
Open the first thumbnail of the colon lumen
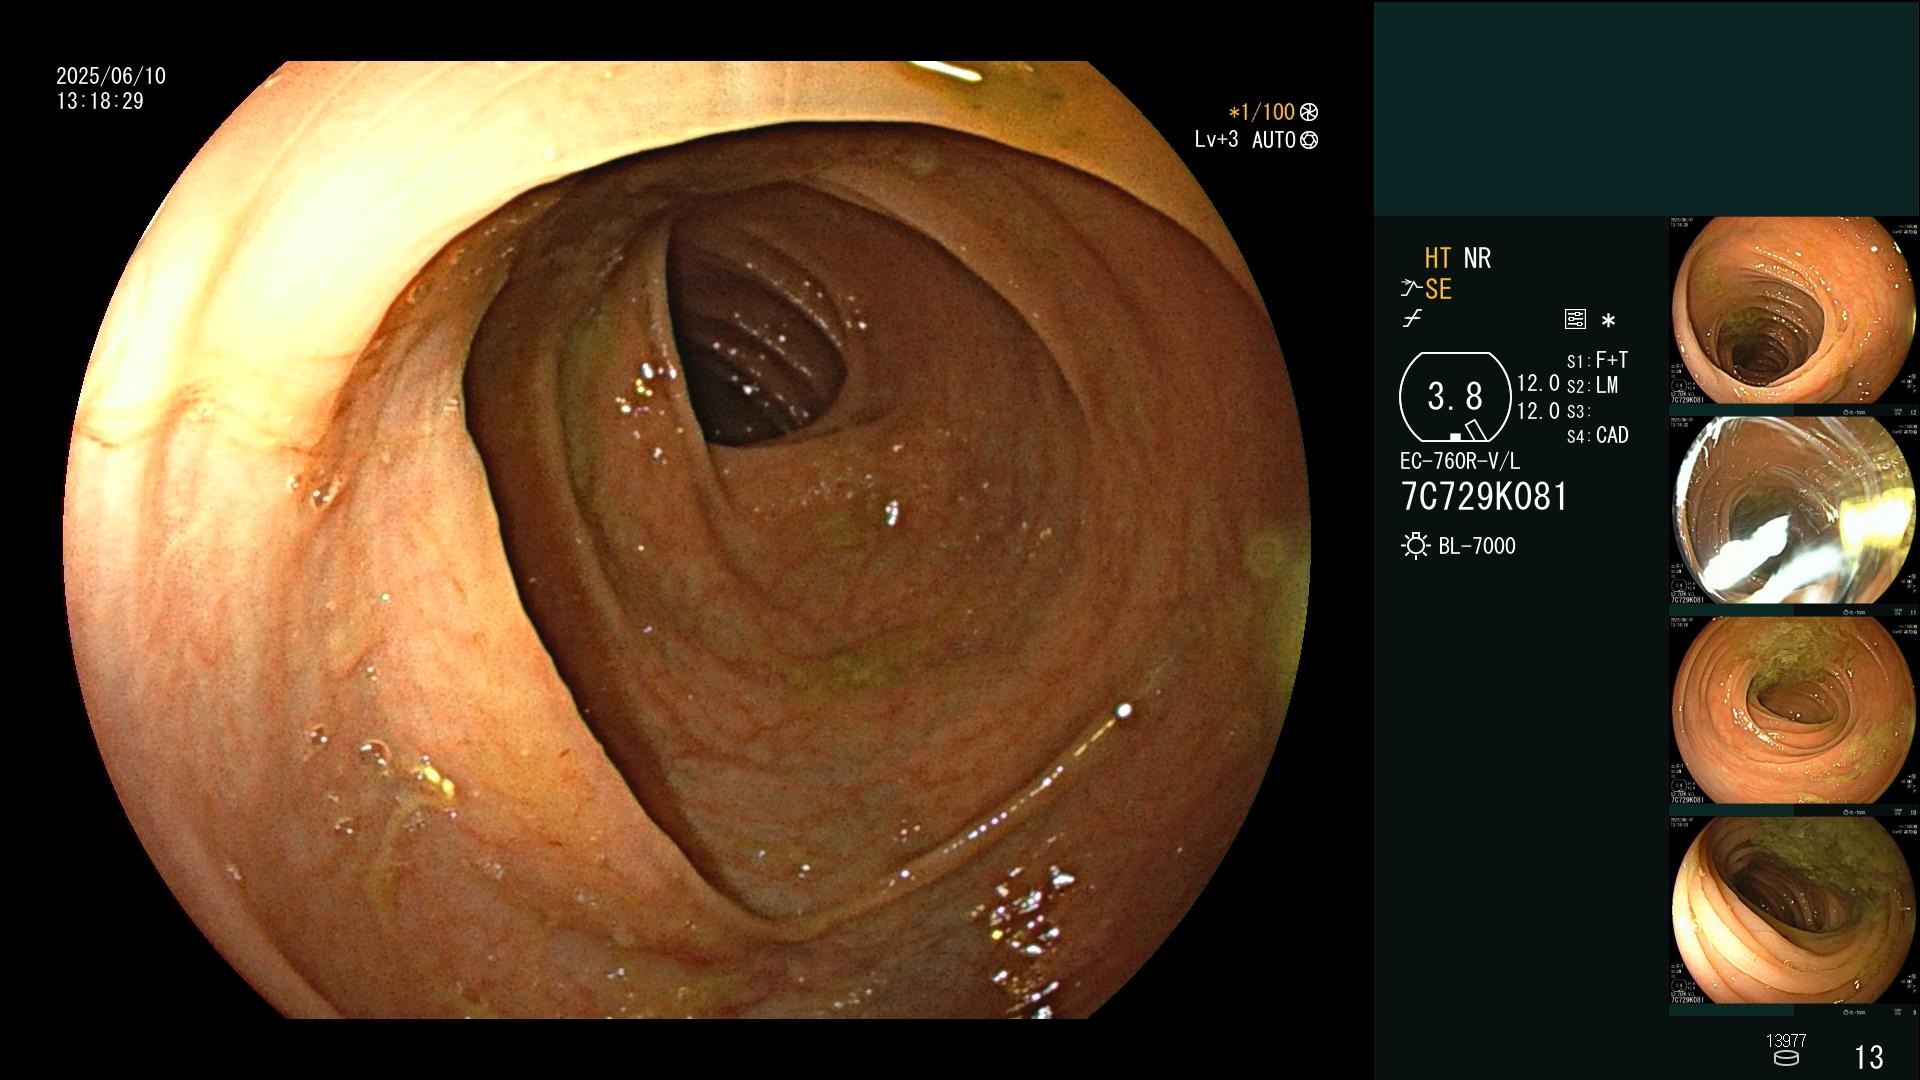1794,310
